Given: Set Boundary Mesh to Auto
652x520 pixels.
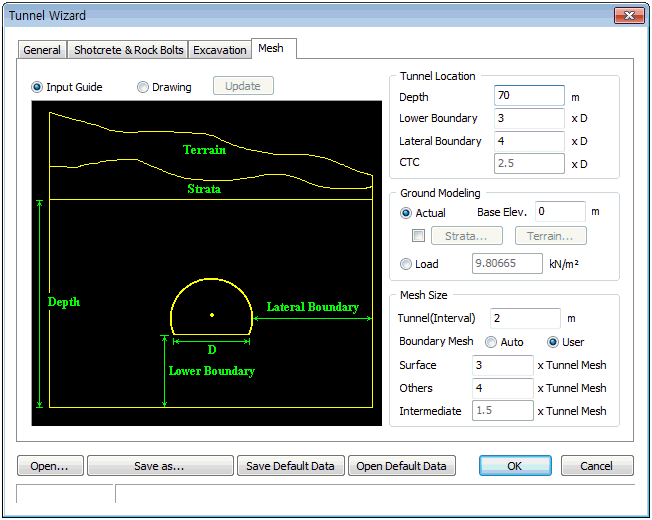Looking at the screenshot, I should point(491,342).
